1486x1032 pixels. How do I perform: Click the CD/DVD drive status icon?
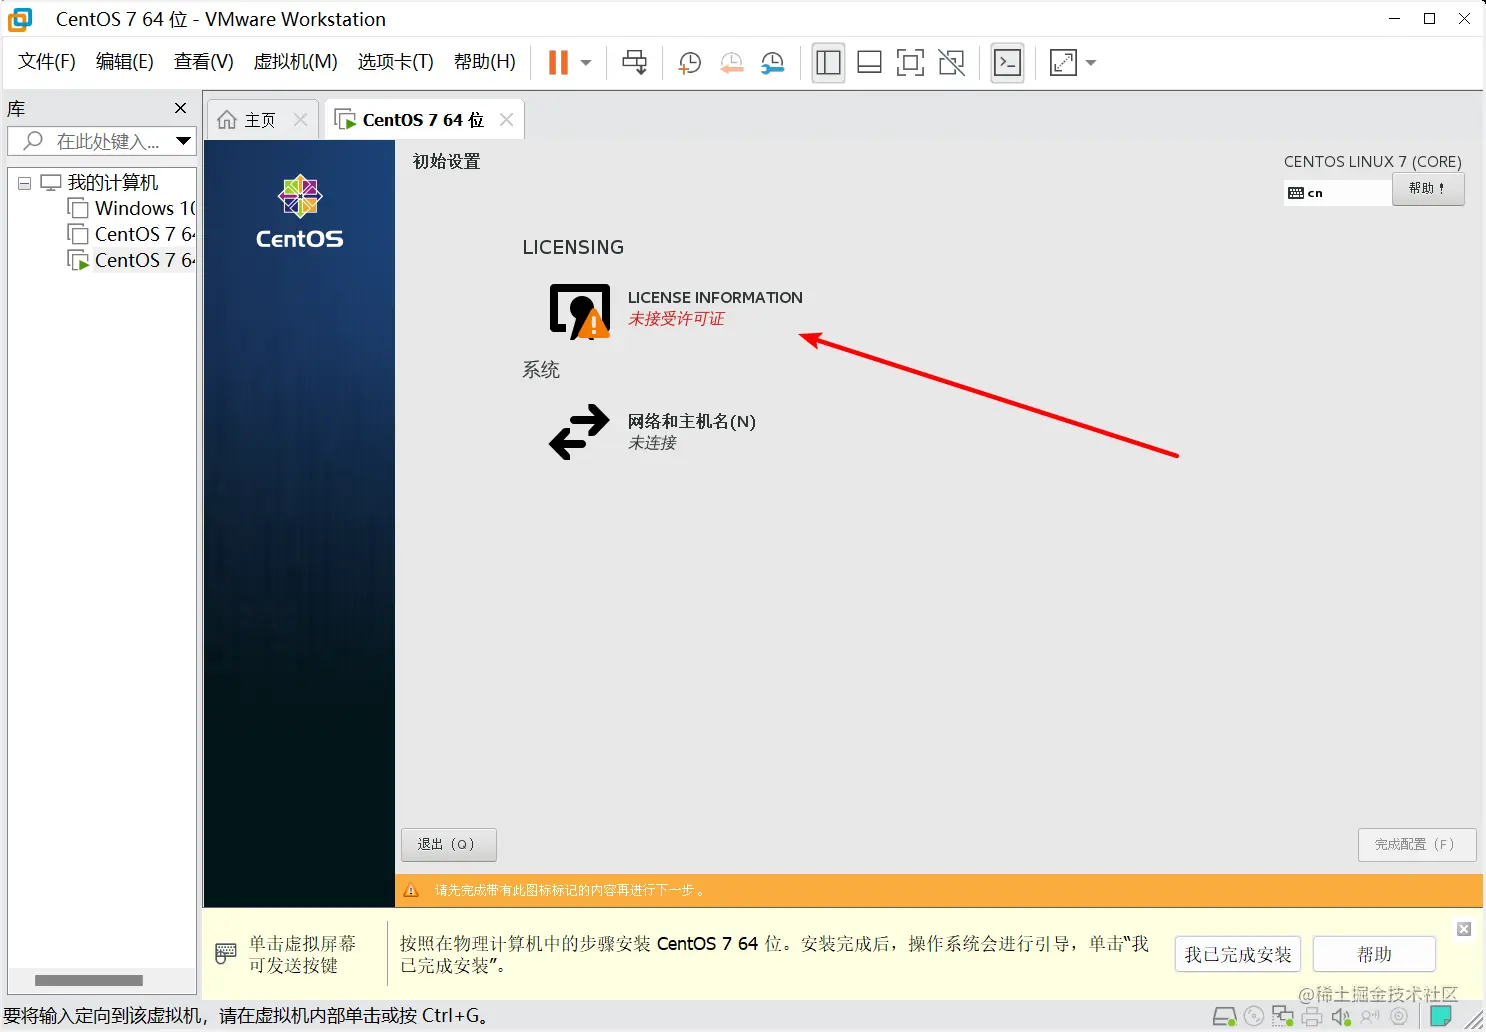(1254, 1017)
